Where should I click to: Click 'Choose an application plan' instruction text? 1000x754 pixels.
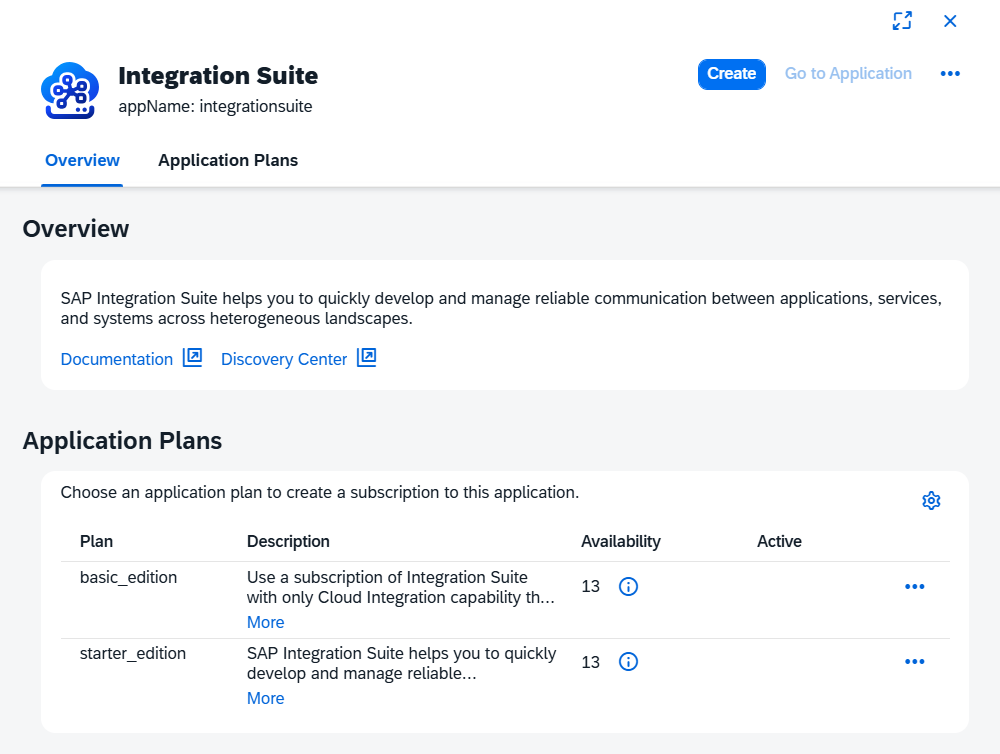click(320, 492)
